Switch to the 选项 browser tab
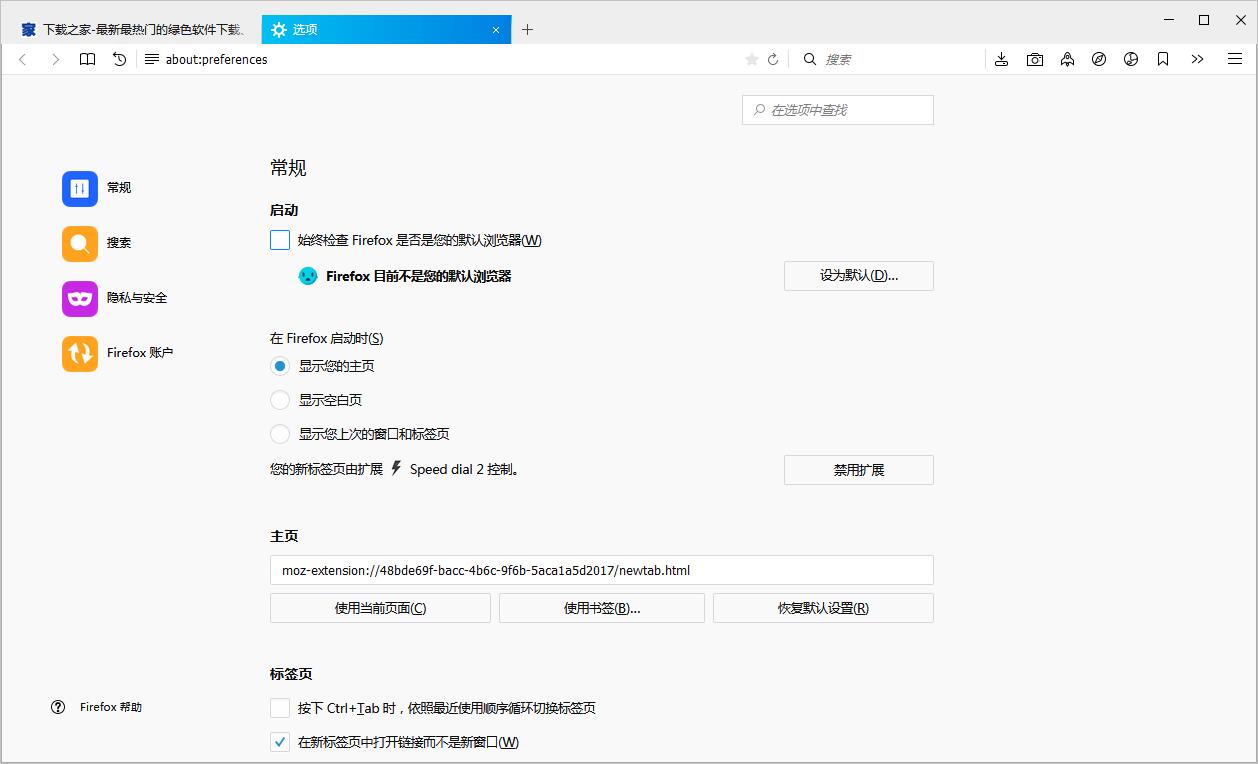 click(380, 29)
